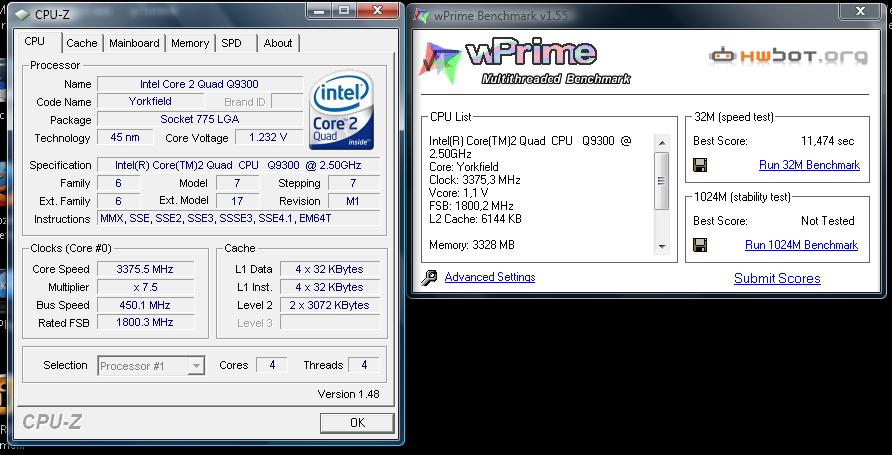This screenshot has width=892, height=455.
Task: Click the key icon beside Advanced Settings
Action: (430, 278)
